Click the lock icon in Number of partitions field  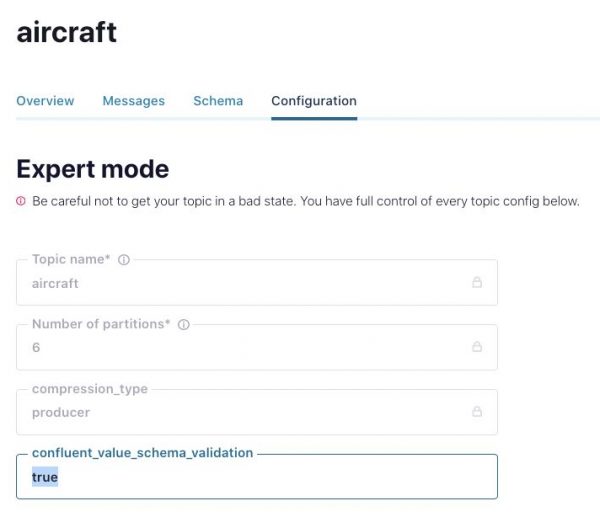pos(477,347)
